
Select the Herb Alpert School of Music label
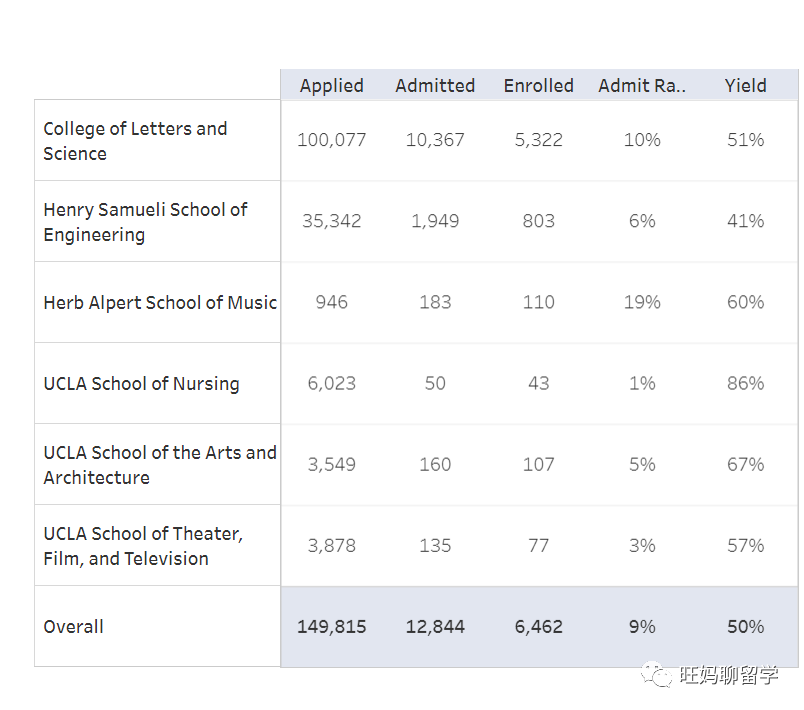tap(160, 302)
